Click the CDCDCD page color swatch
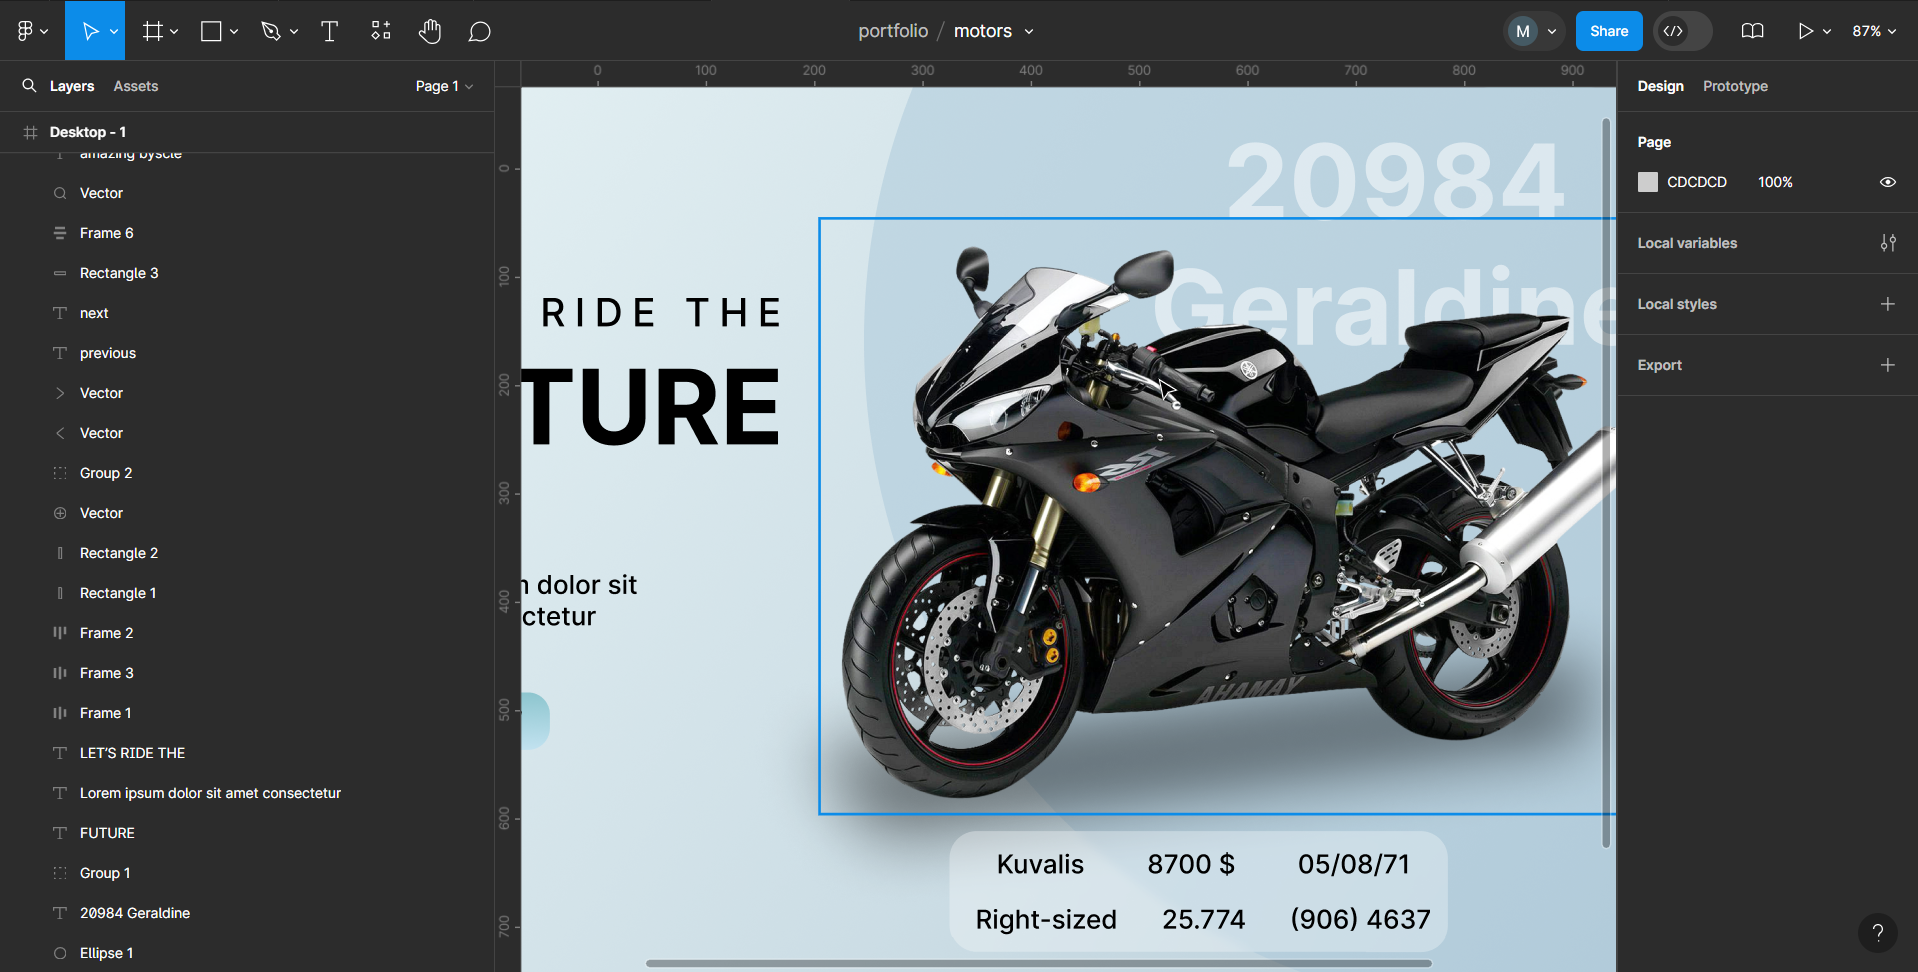 (1648, 182)
